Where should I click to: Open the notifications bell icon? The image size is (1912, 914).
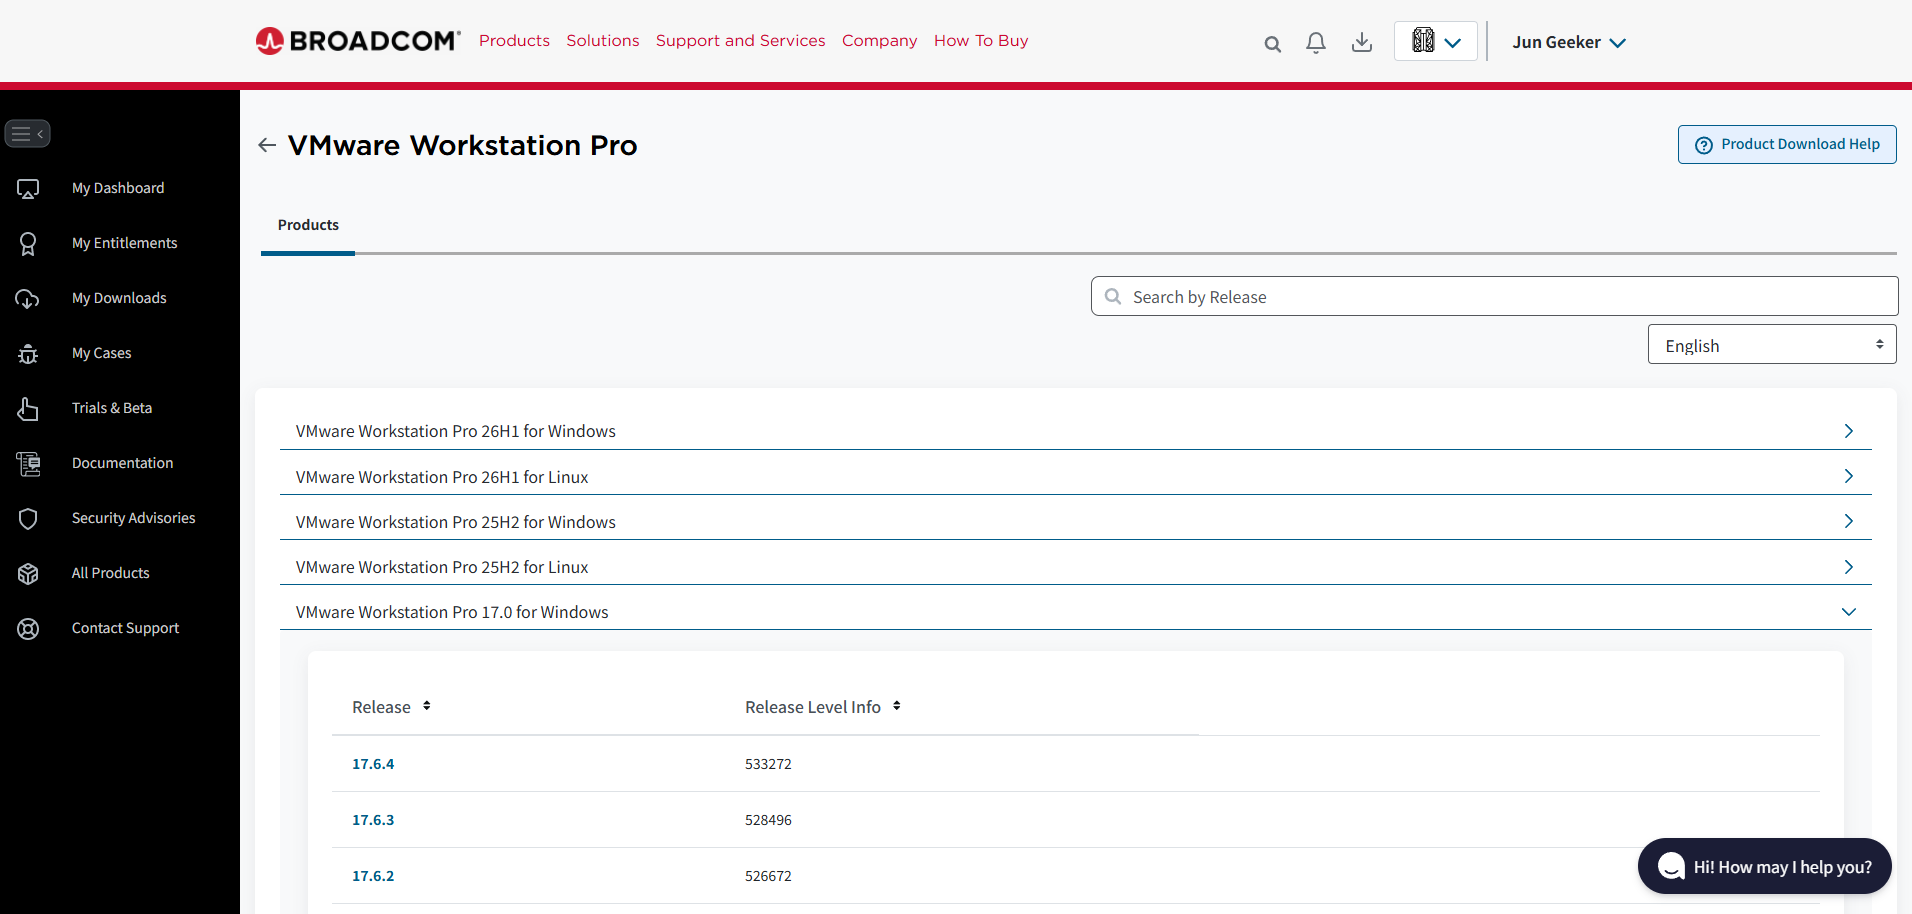(x=1316, y=42)
